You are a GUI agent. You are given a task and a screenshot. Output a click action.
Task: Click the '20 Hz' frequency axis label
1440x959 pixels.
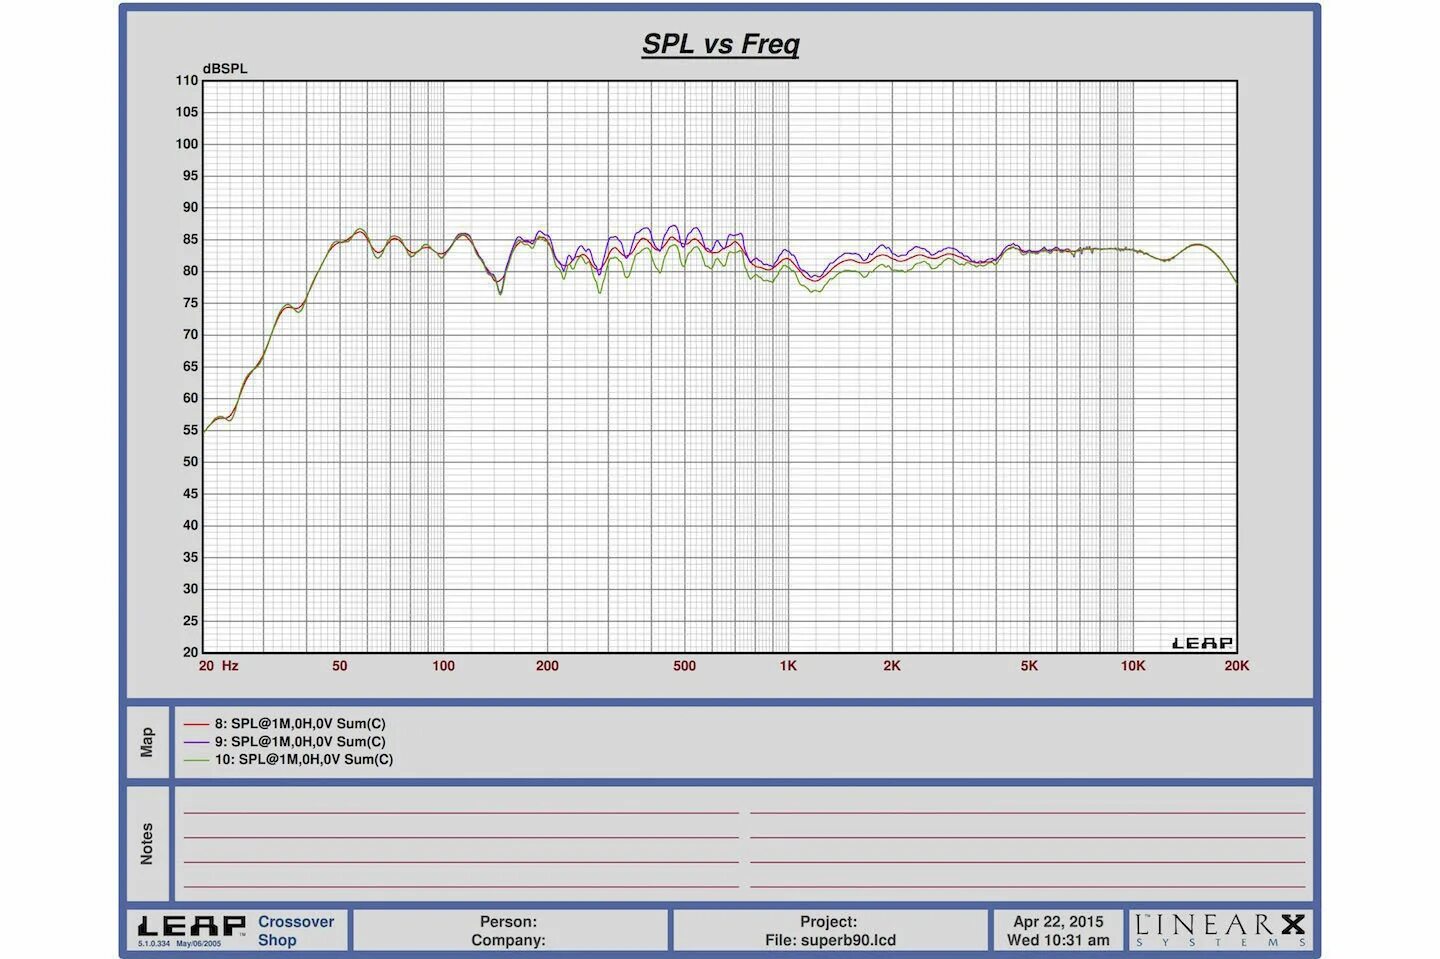tap(218, 665)
